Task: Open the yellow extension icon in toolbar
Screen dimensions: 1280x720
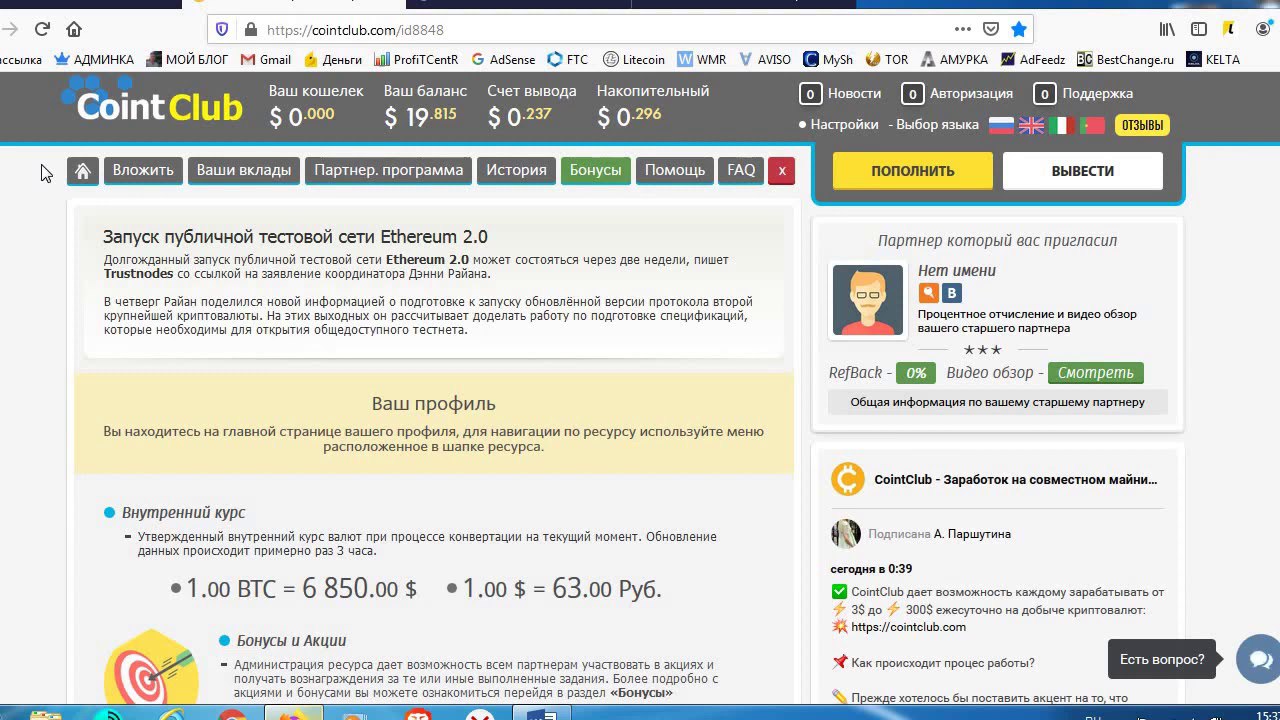Action: tap(1230, 29)
